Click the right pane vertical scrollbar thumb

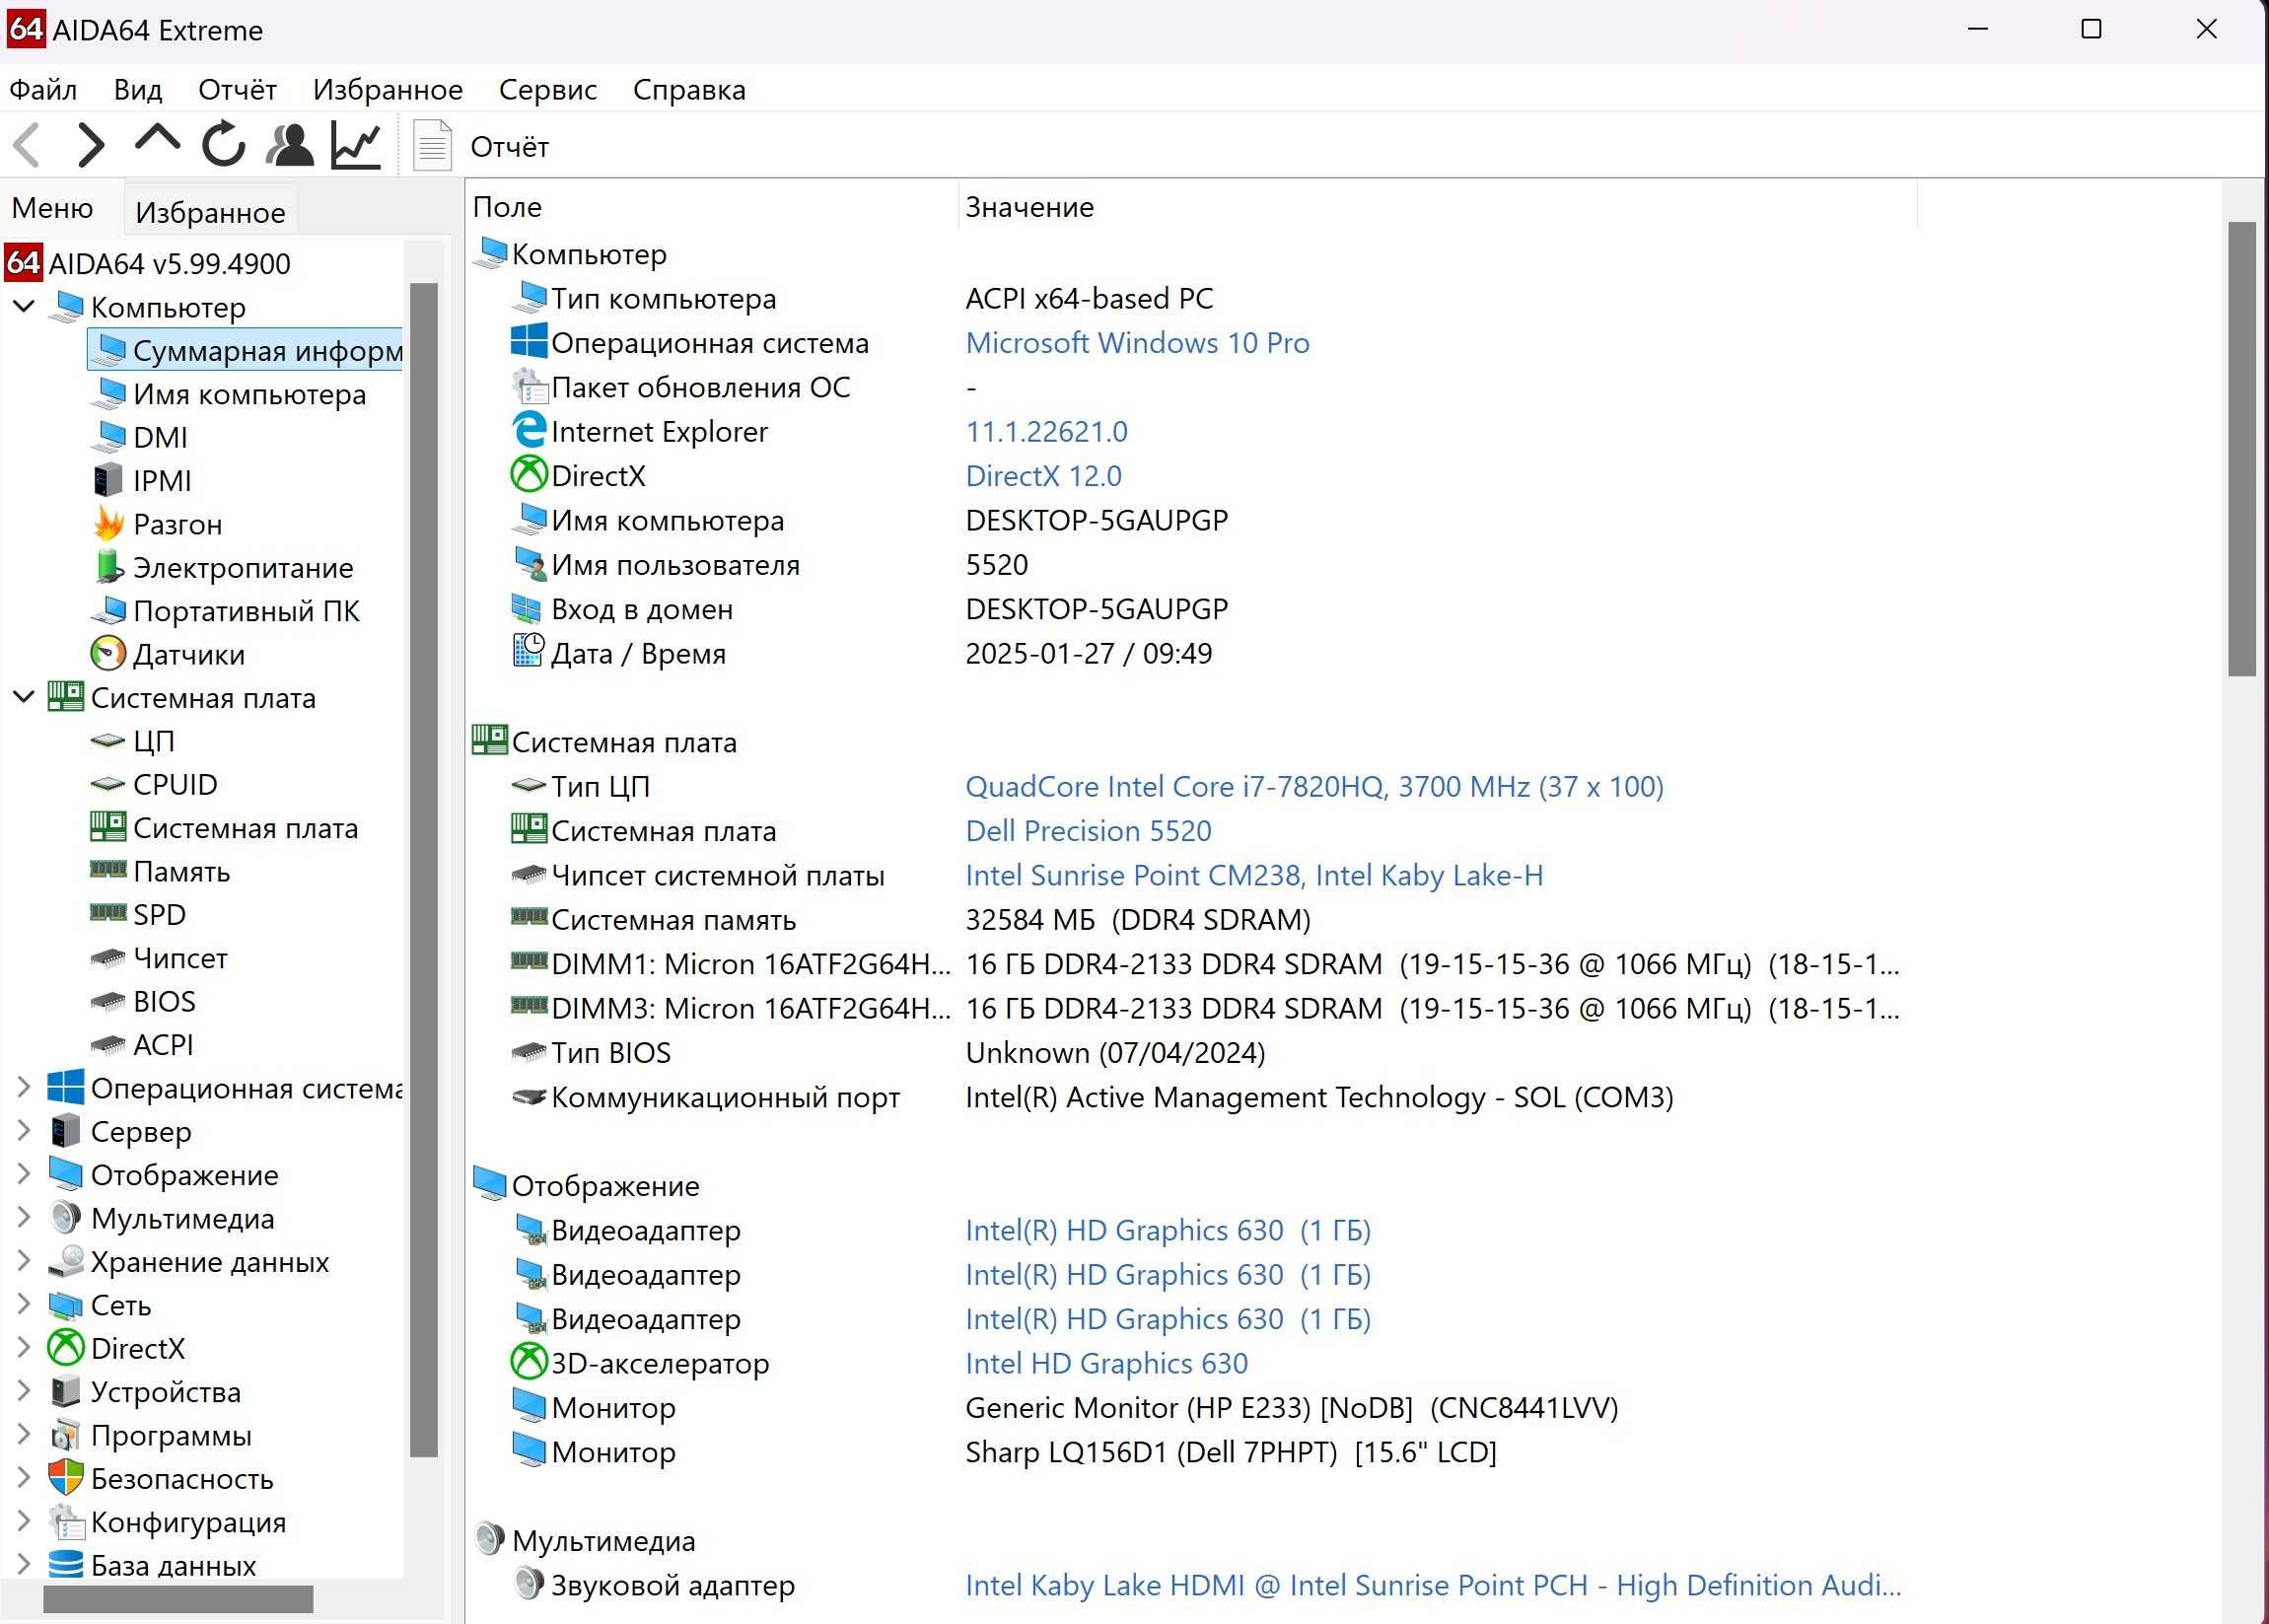click(x=2242, y=449)
